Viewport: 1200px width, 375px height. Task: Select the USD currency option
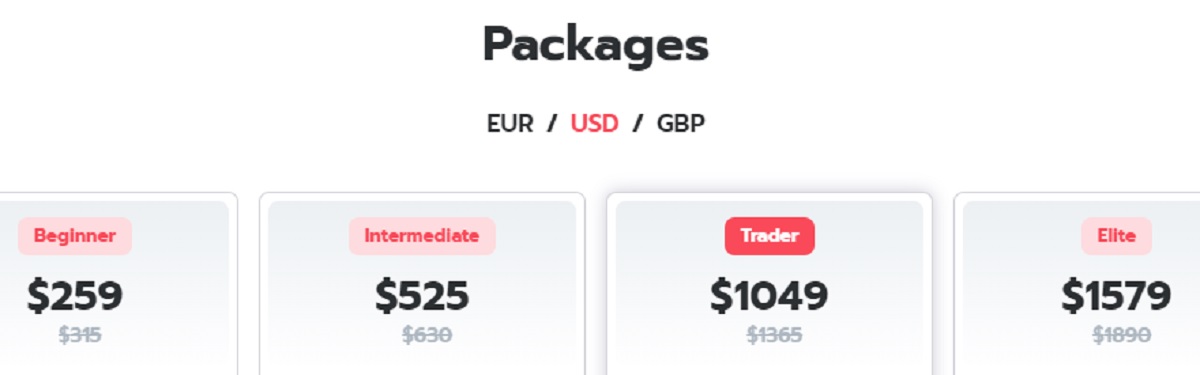point(595,124)
